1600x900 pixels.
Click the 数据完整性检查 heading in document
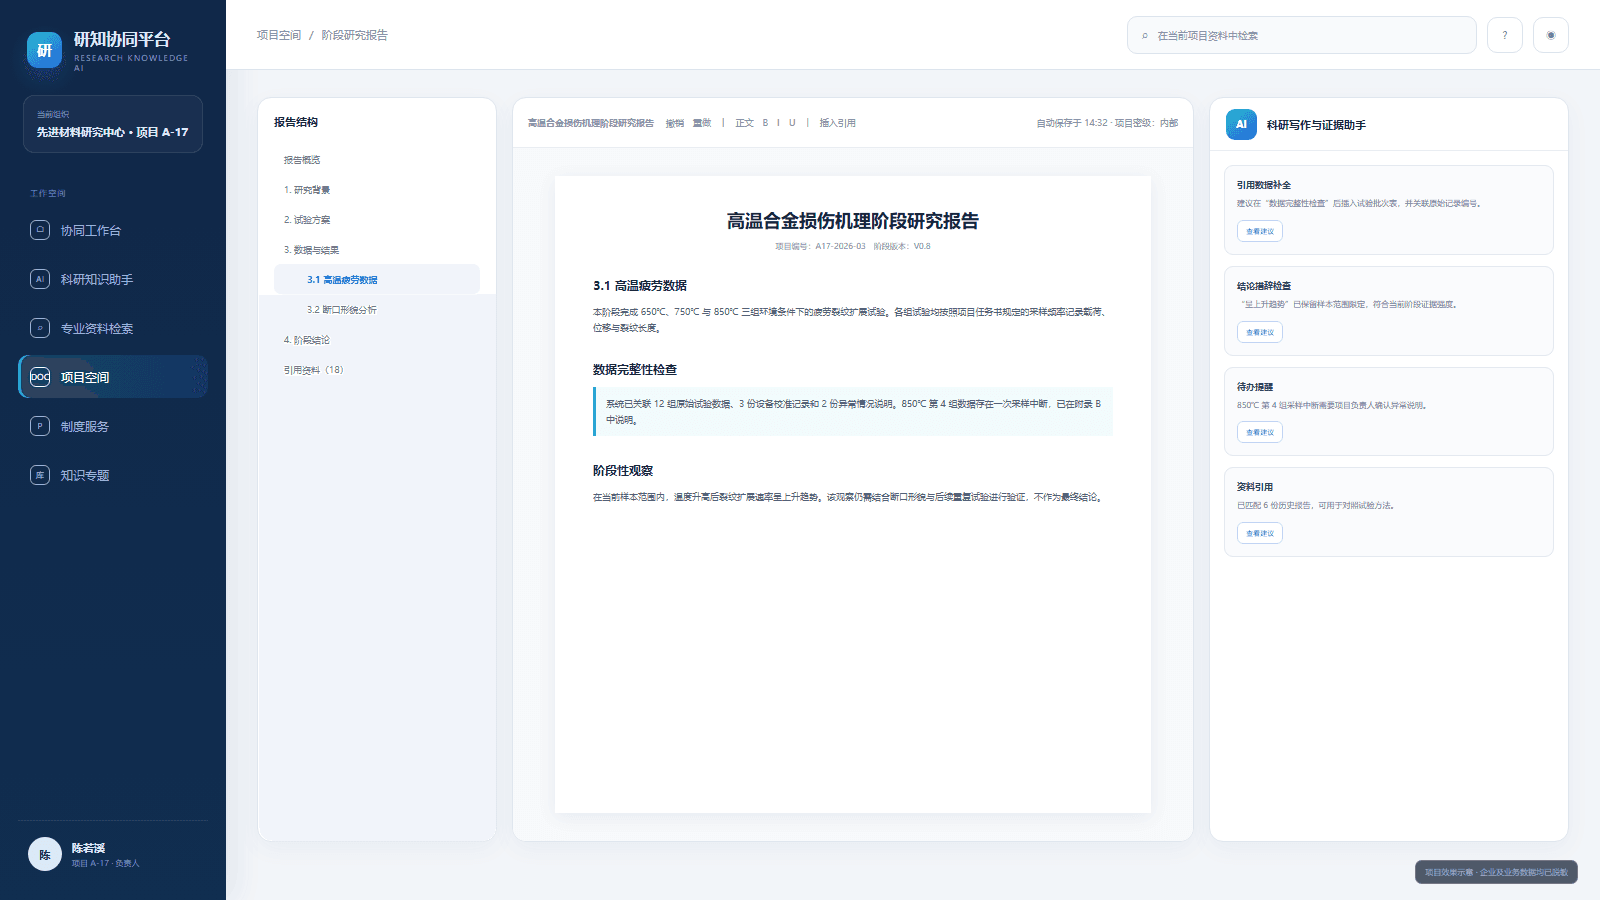click(635, 369)
